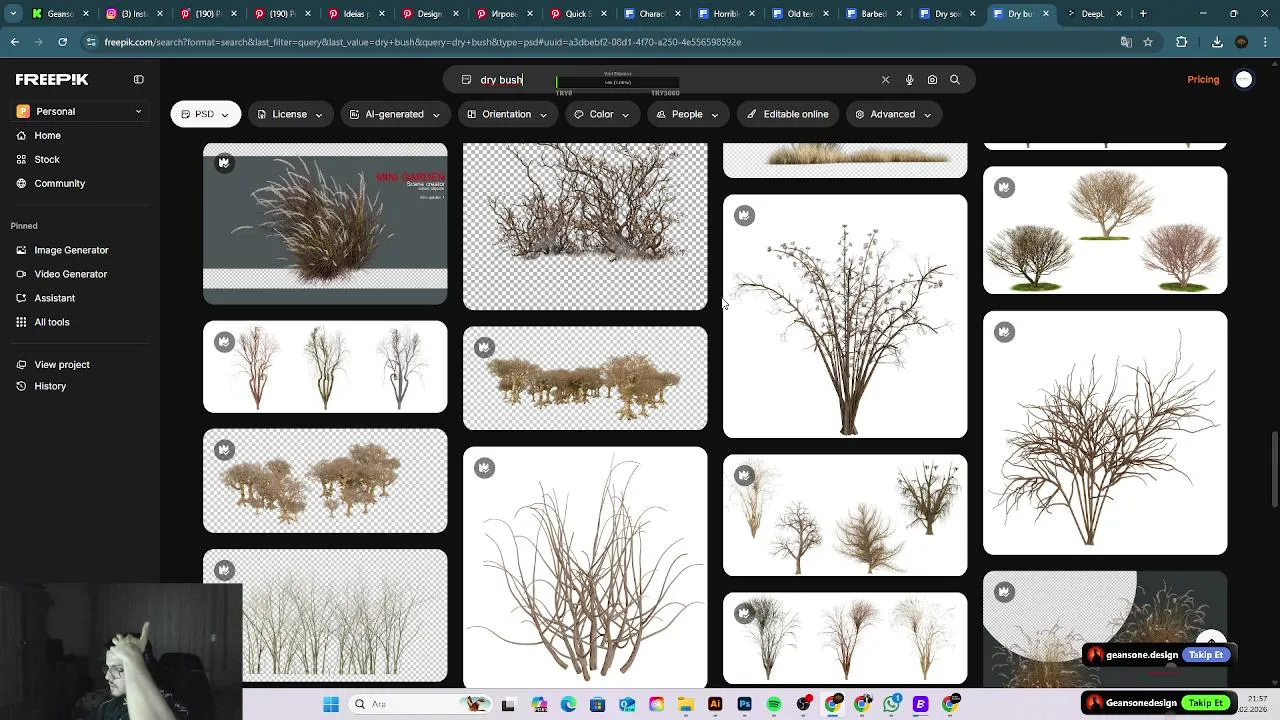The height and width of the screenshot is (720, 1280).
Task: Open a new browser tab
Action: [1143, 14]
